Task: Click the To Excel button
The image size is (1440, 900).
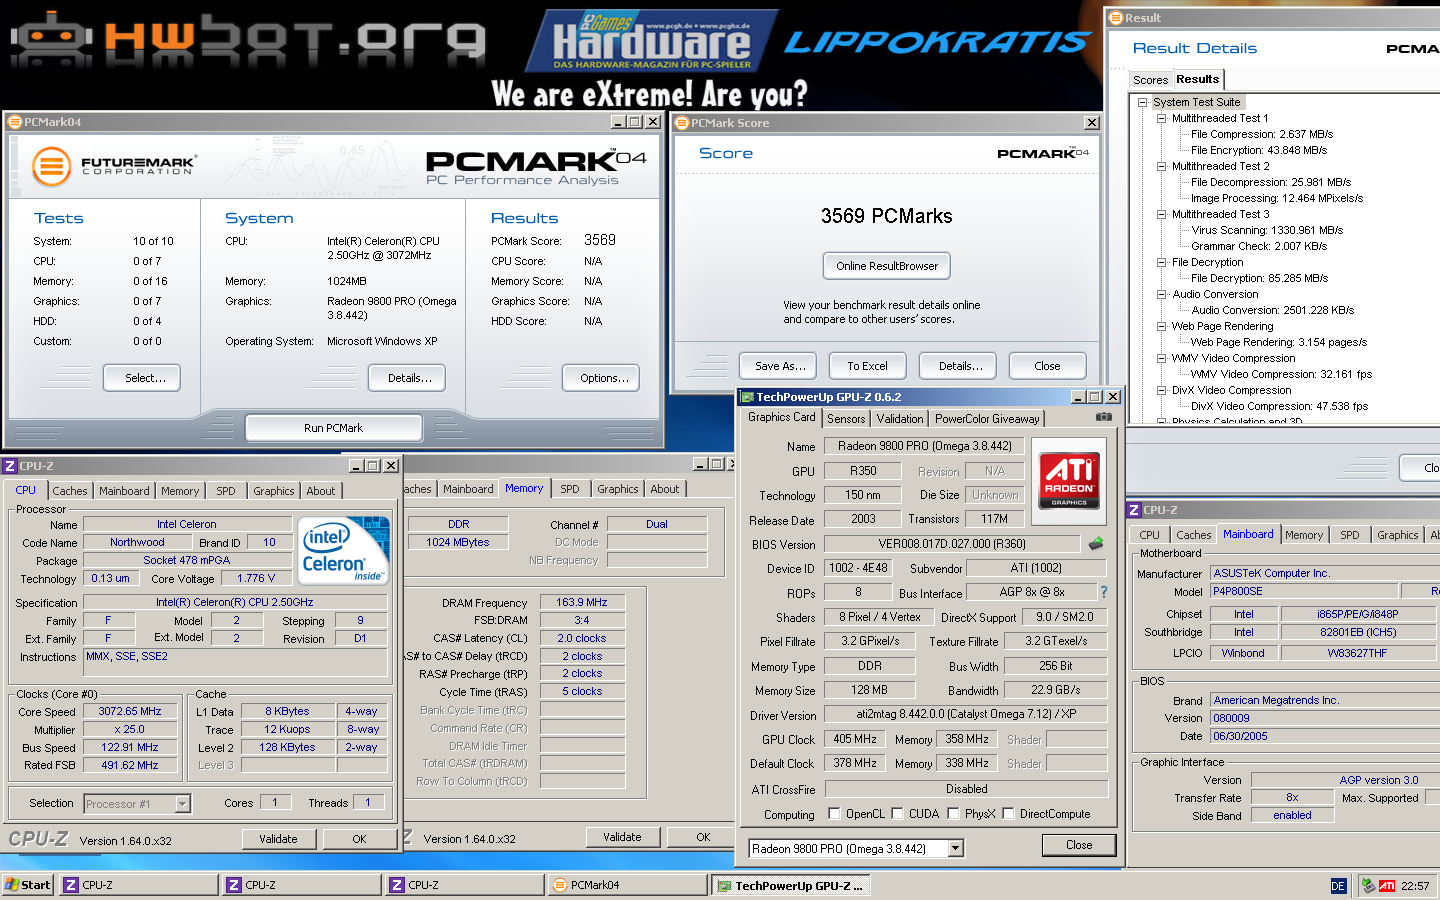Action: coord(867,366)
